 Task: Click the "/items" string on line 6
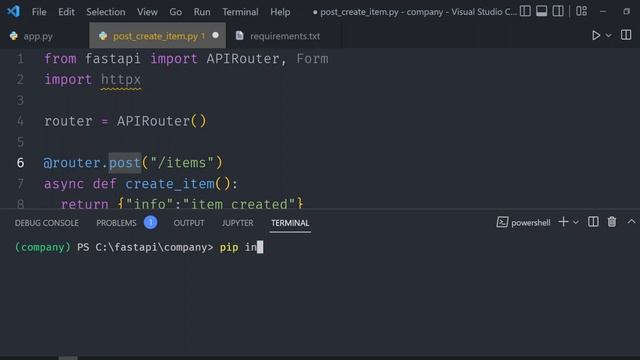click(x=182, y=163)
